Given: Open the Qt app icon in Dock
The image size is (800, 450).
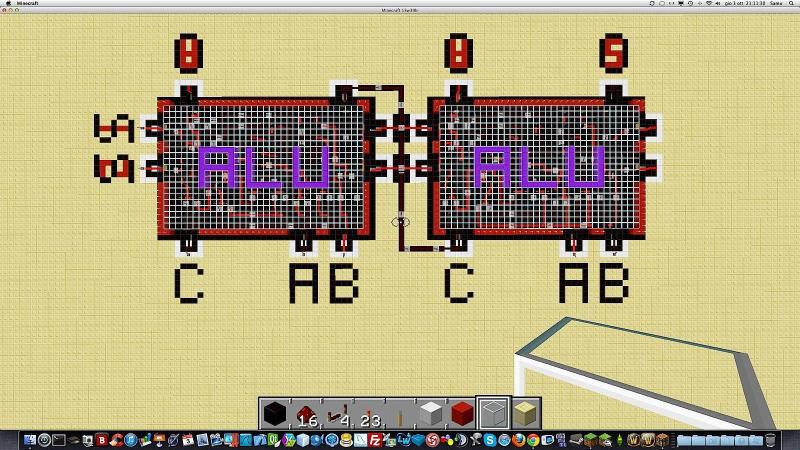Looking at the screenshot, I should coord(273,440).
